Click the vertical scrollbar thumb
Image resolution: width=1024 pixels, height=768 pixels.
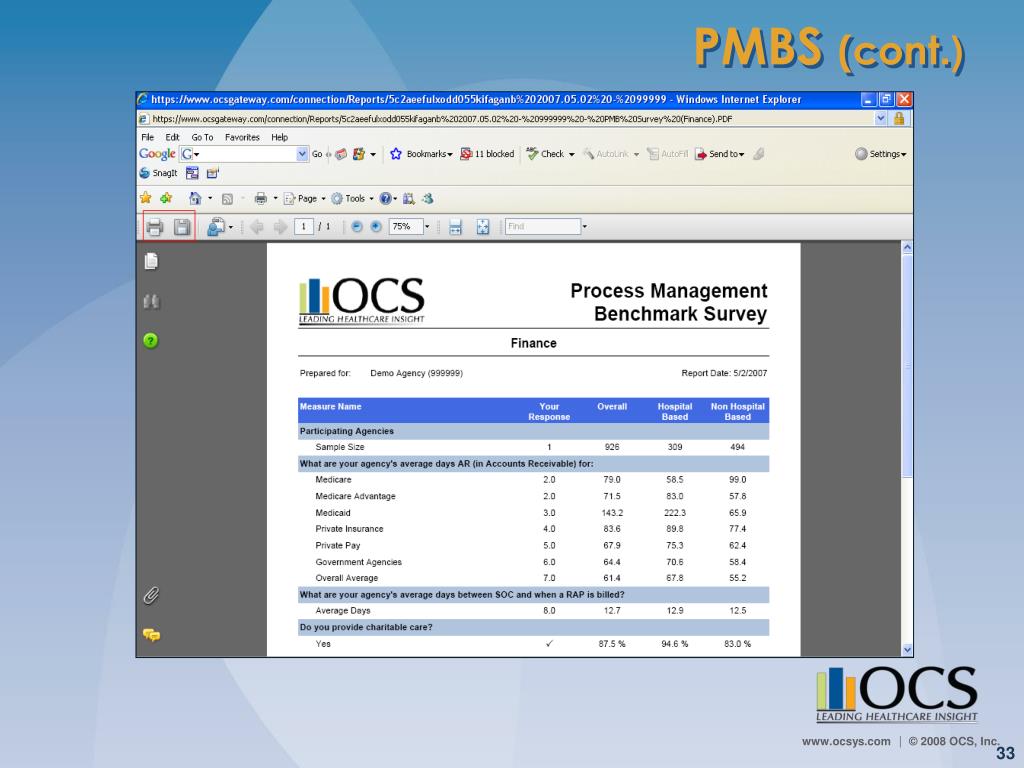coord(907,366)
